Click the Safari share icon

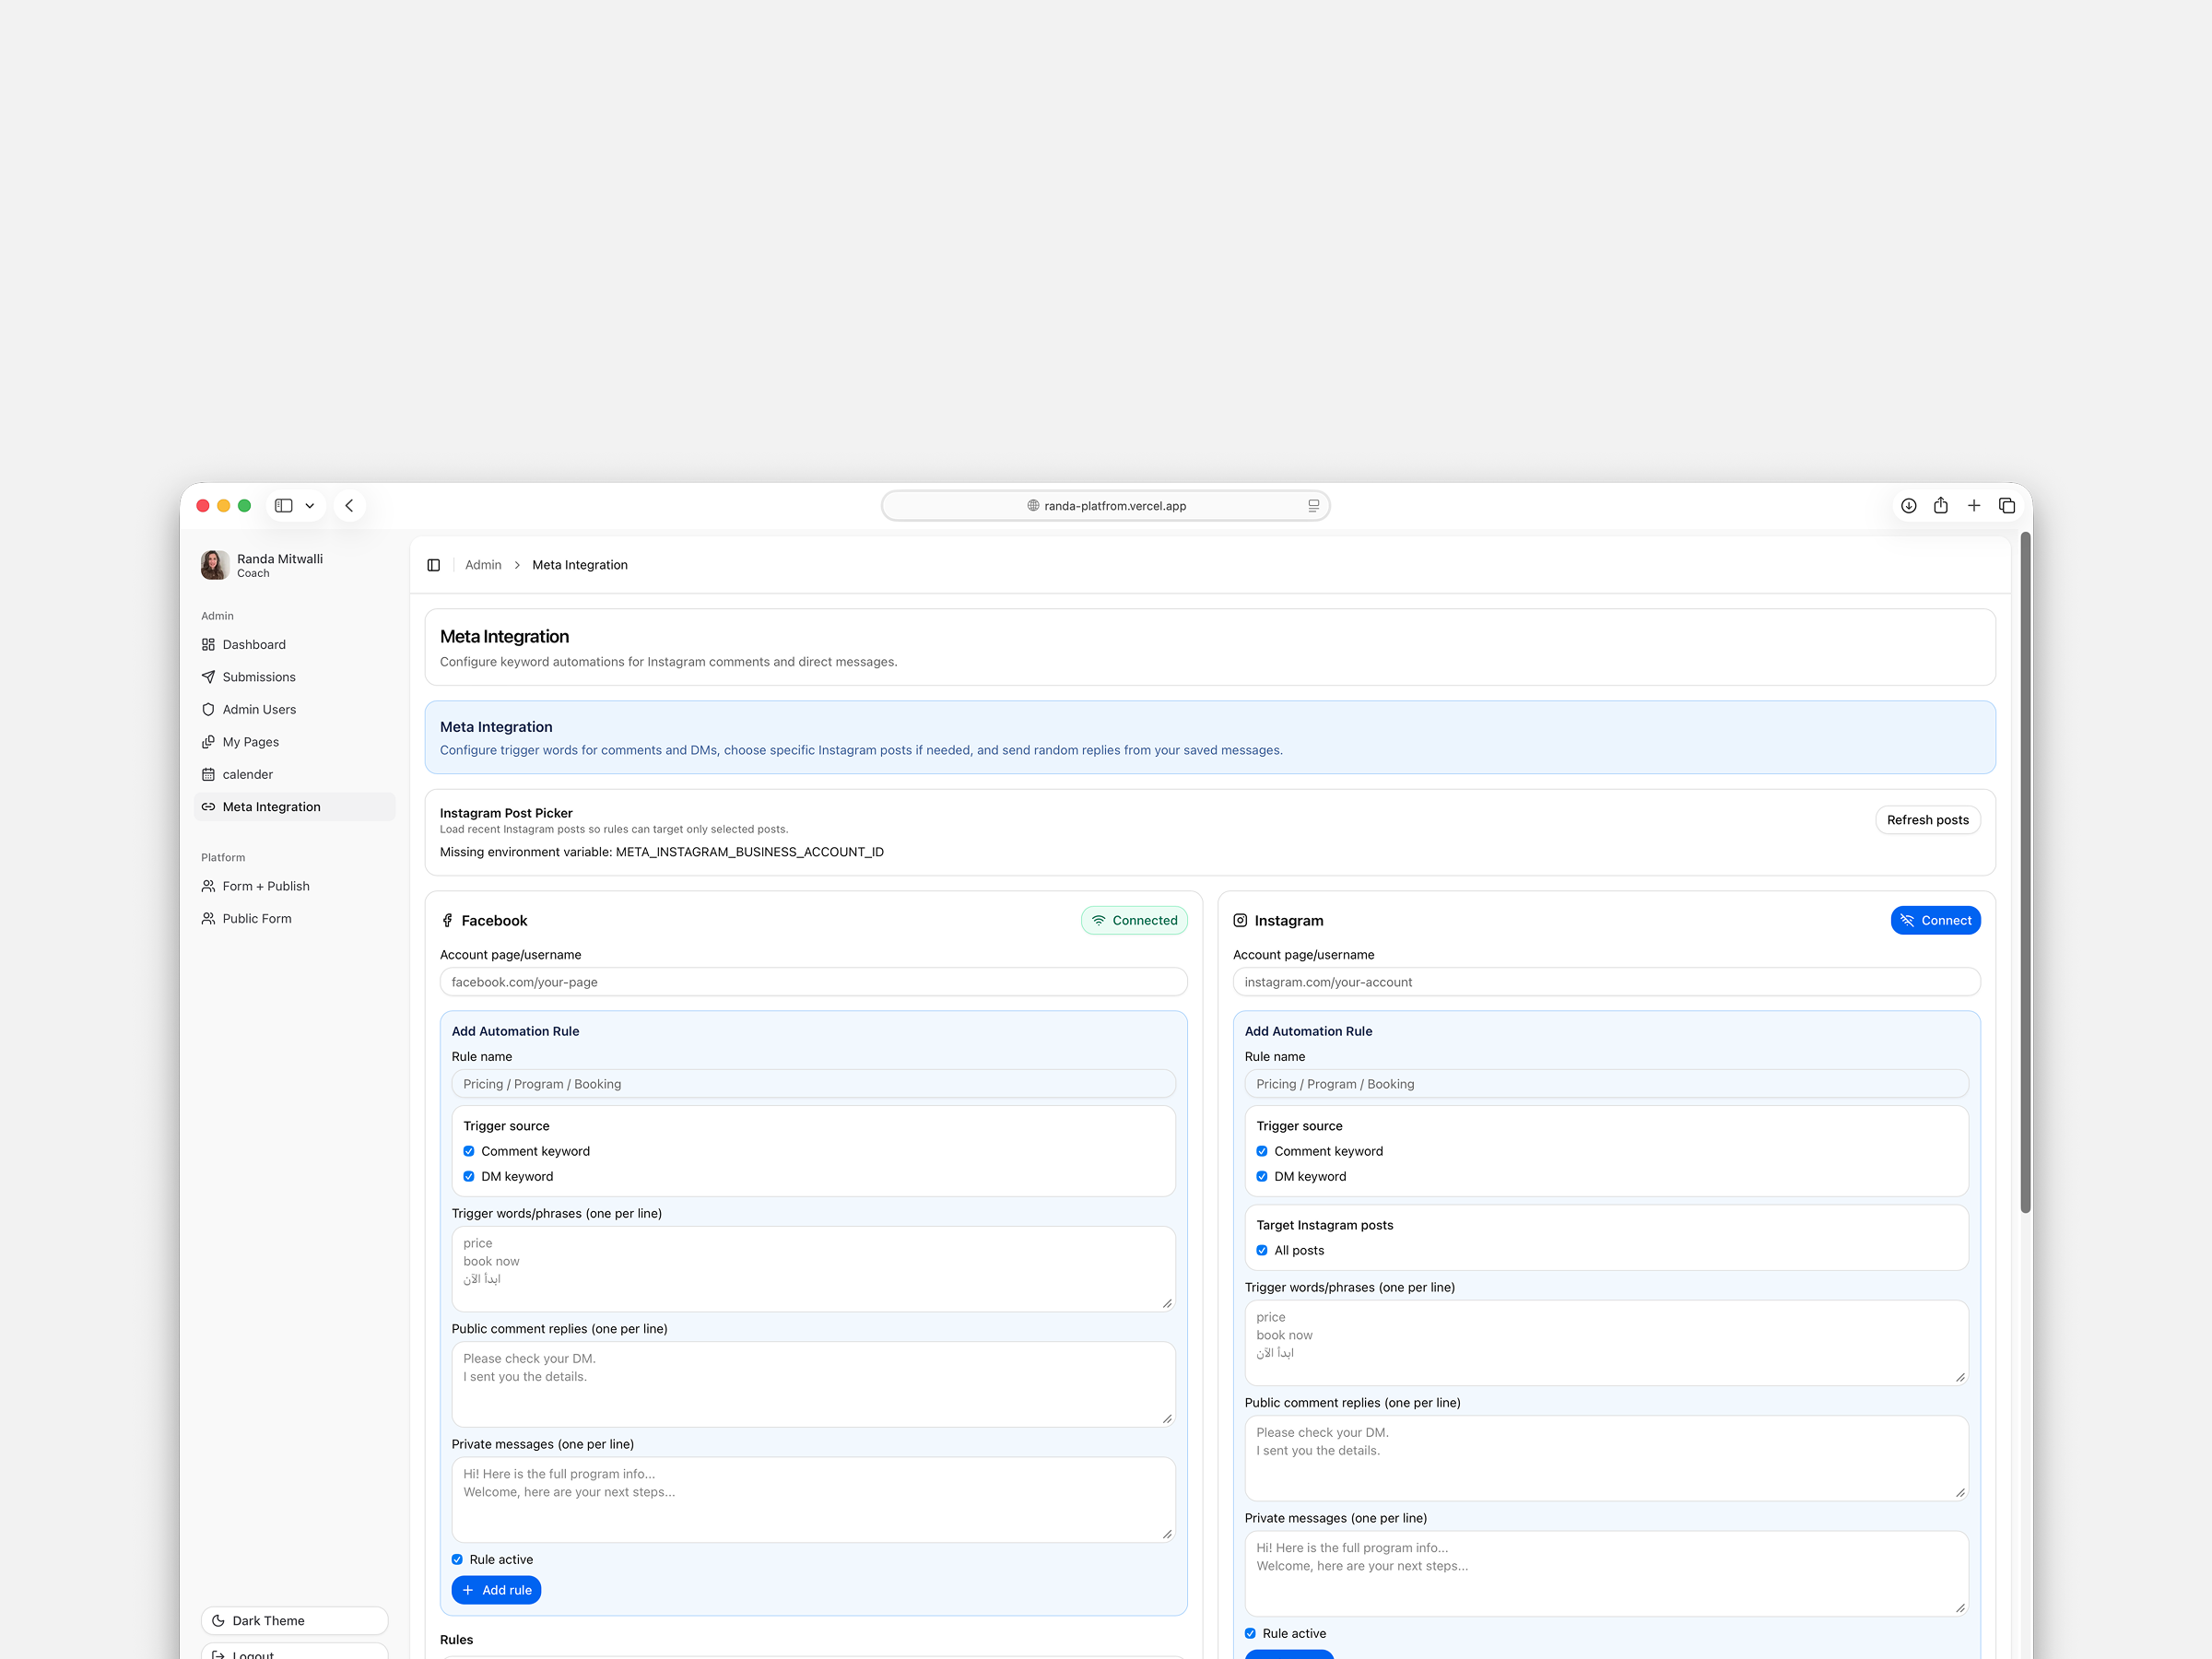coord(1940,506)
